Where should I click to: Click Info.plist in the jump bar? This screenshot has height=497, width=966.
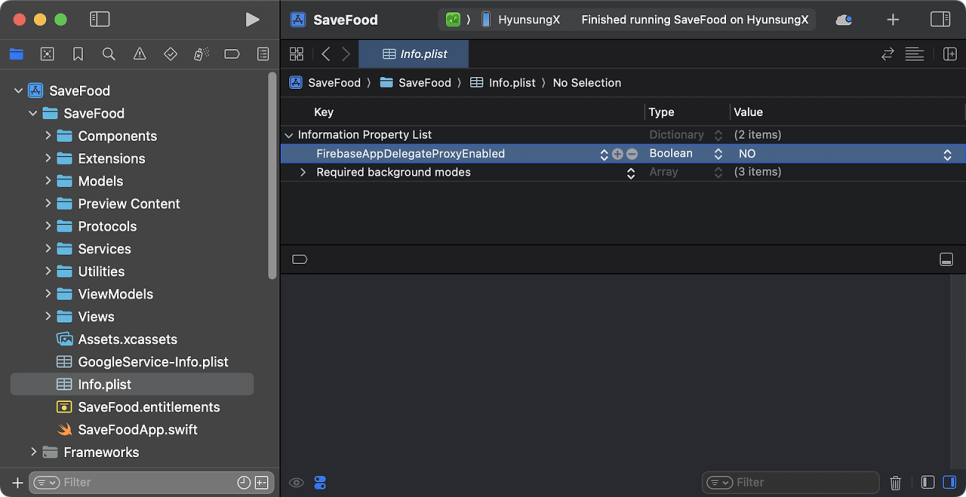[503, 83]
